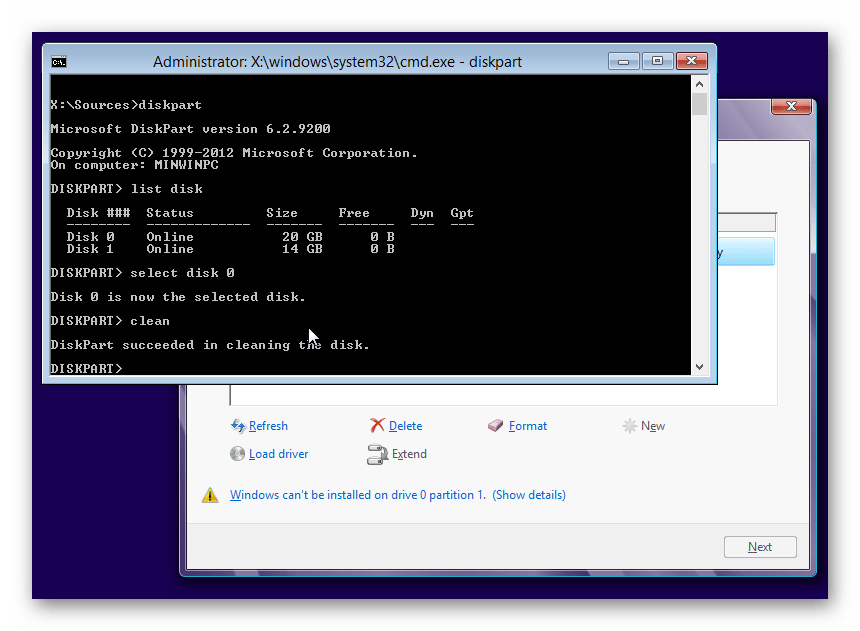
Task: Click the Extend partition icon
Action: [377, 455]
